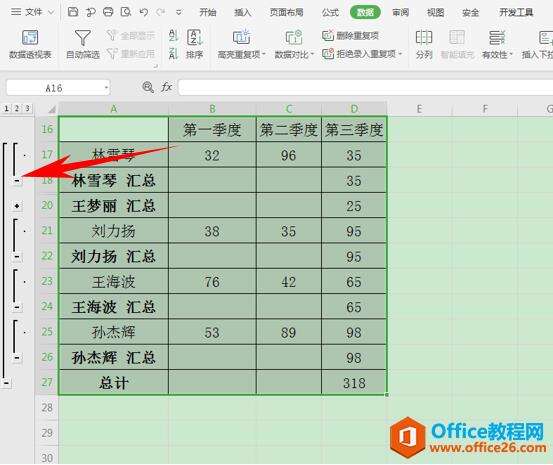Screen dimensions: 553x465
Task: Open the Name Box dropdown arrow
Action: pos(106,87)
